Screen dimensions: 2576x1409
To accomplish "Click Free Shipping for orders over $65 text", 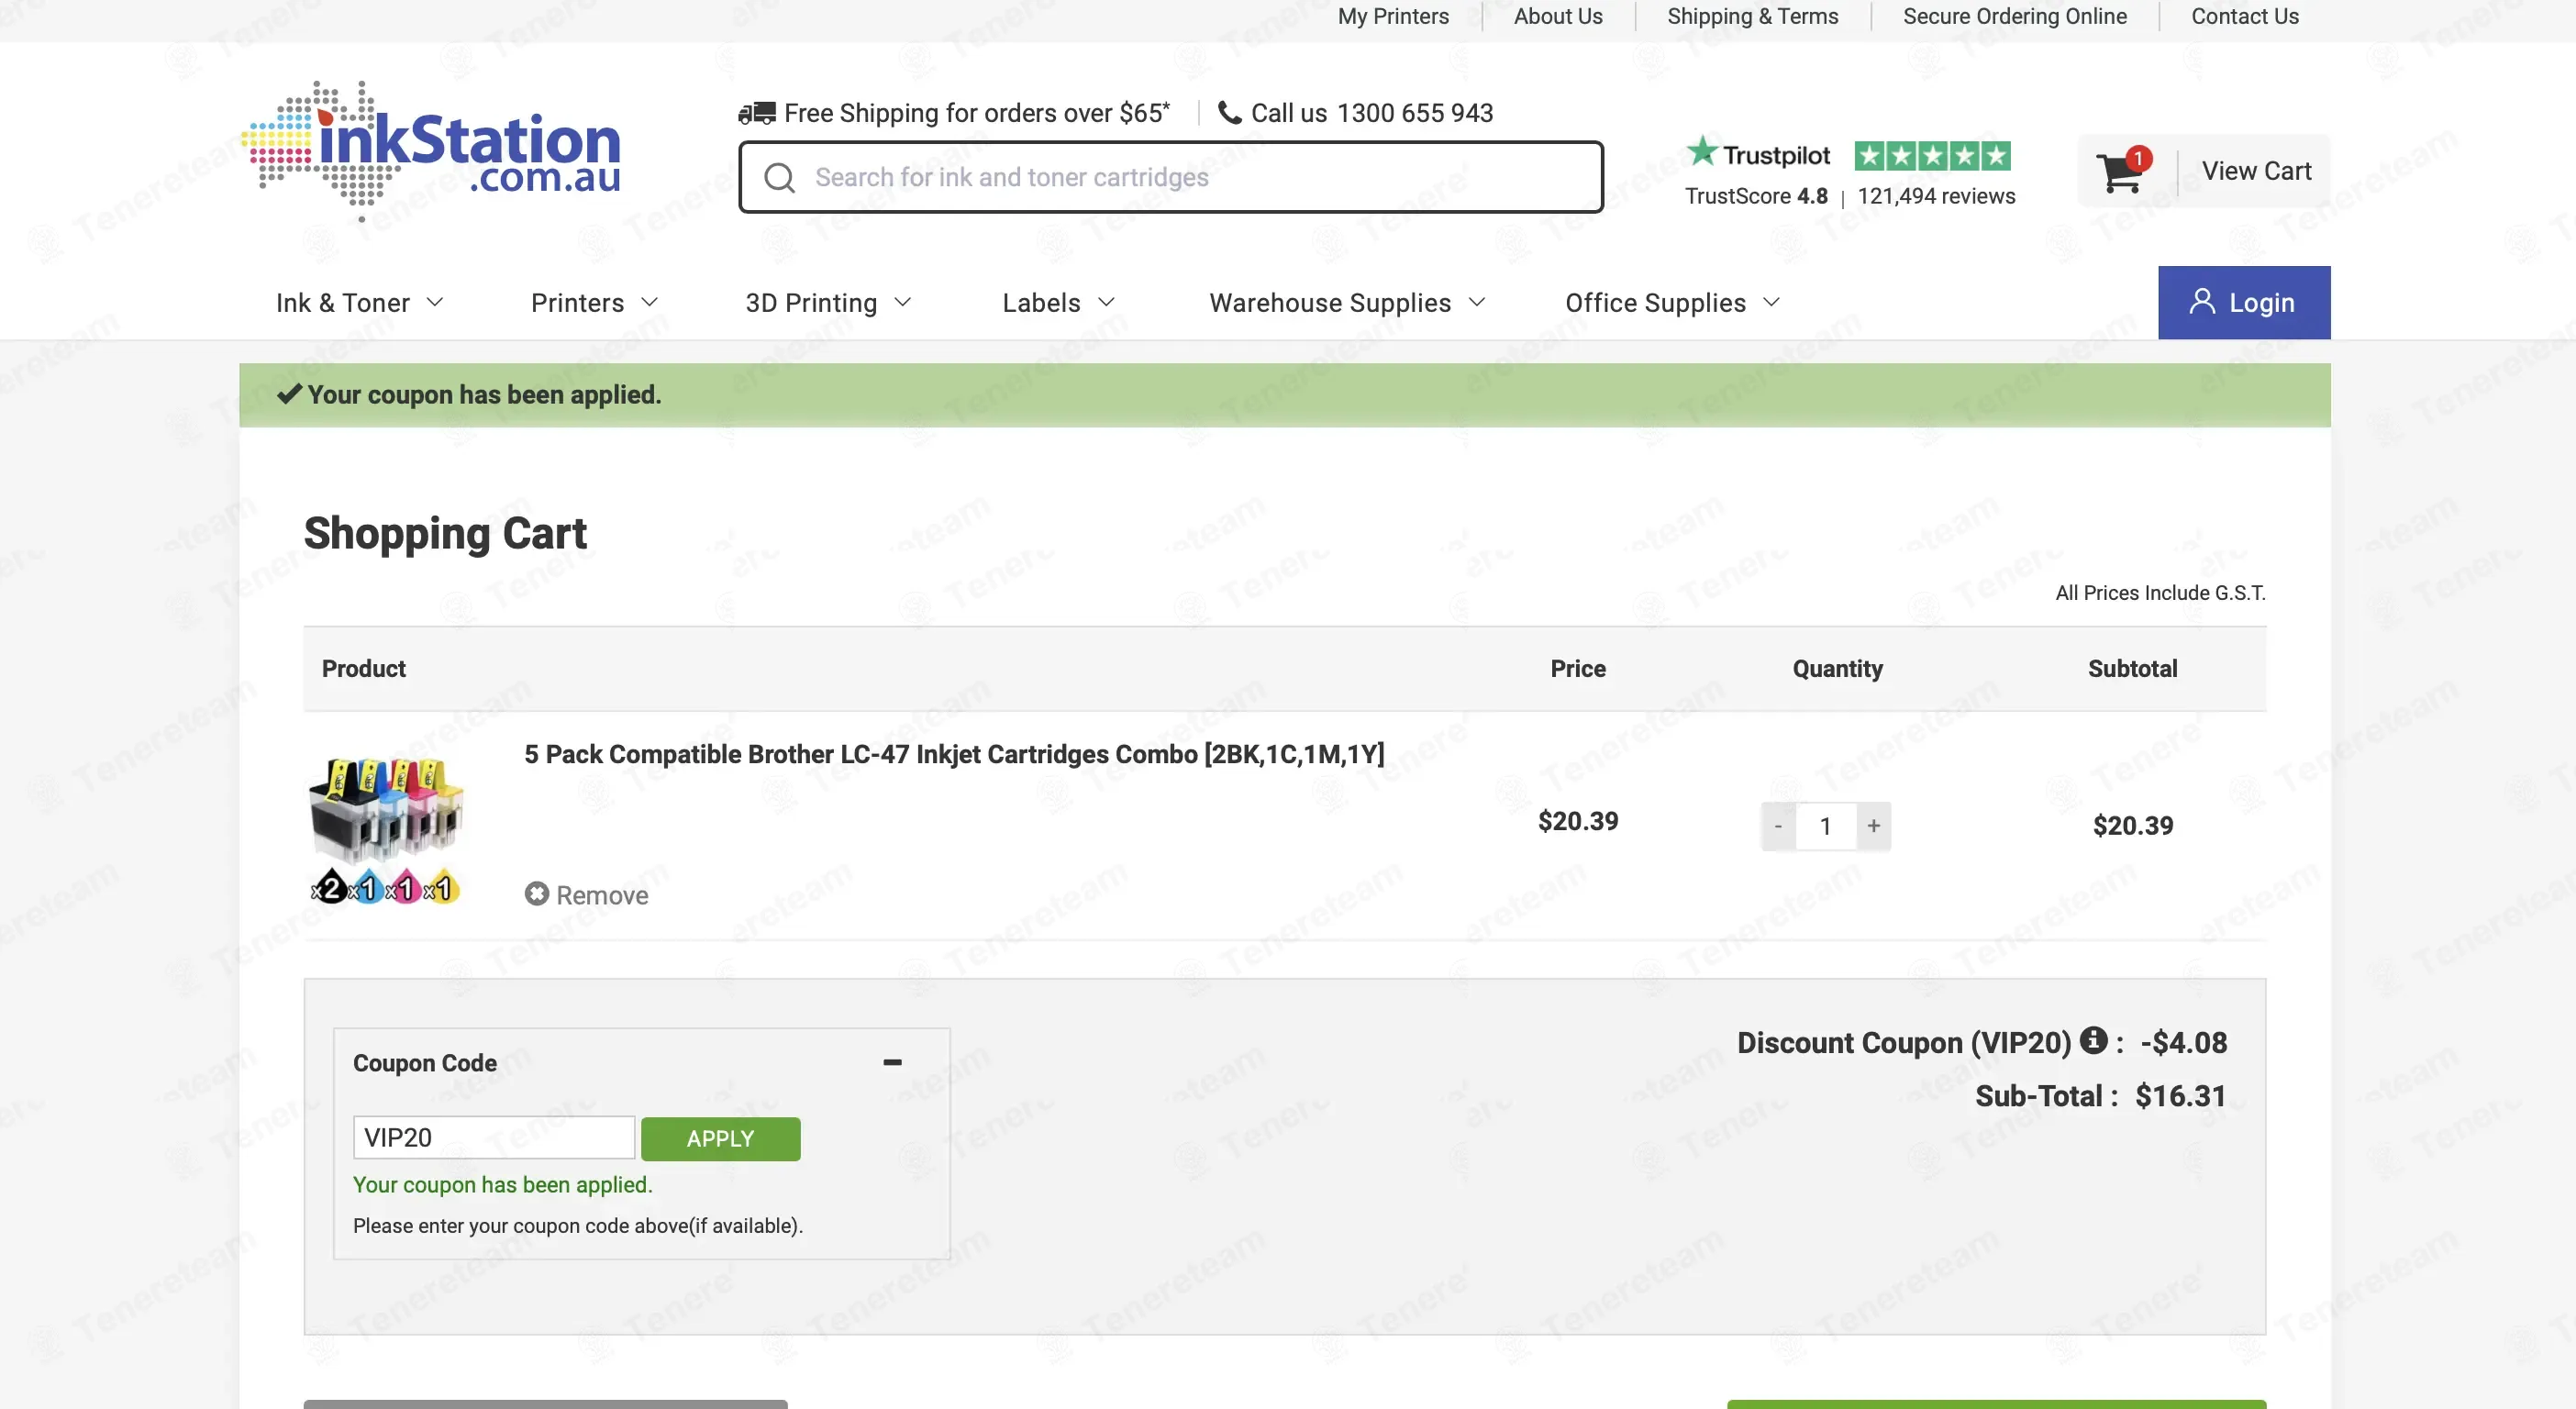I will [976, 113].
